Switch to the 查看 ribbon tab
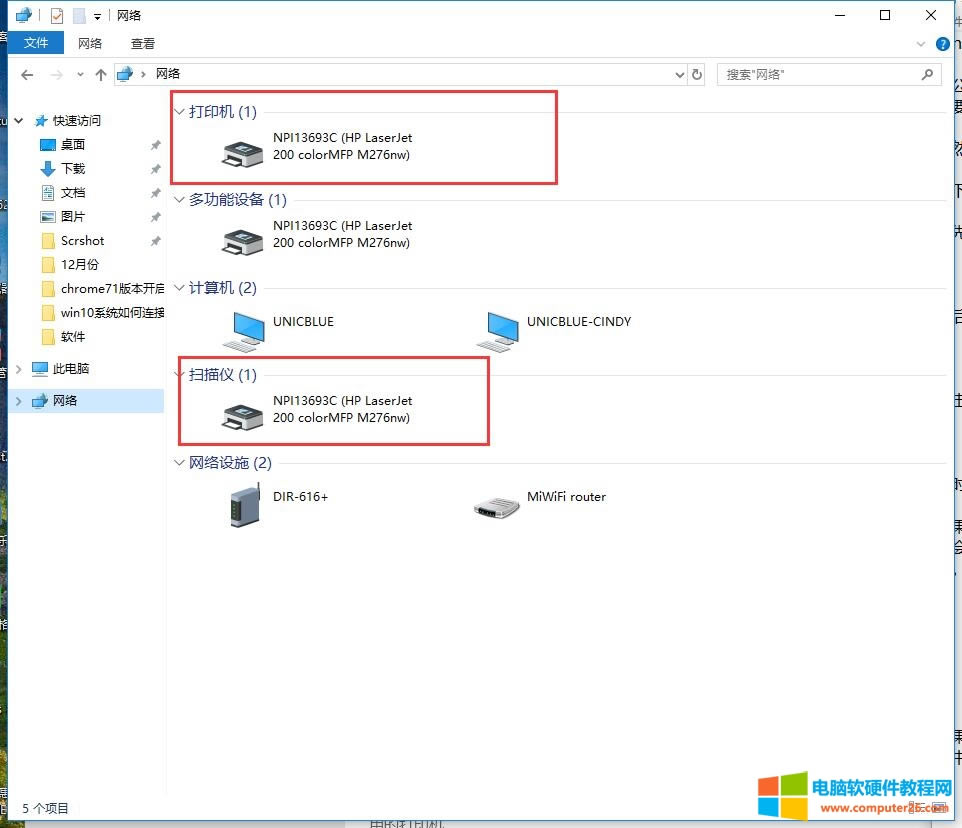Viewport: 962px width, 828px height. click(143, 44)
